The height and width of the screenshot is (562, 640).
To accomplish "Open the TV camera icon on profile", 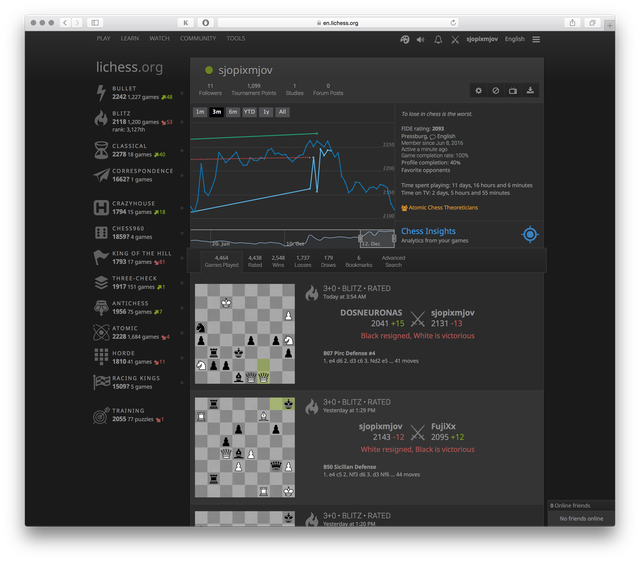I will click(x=513, y=91).
